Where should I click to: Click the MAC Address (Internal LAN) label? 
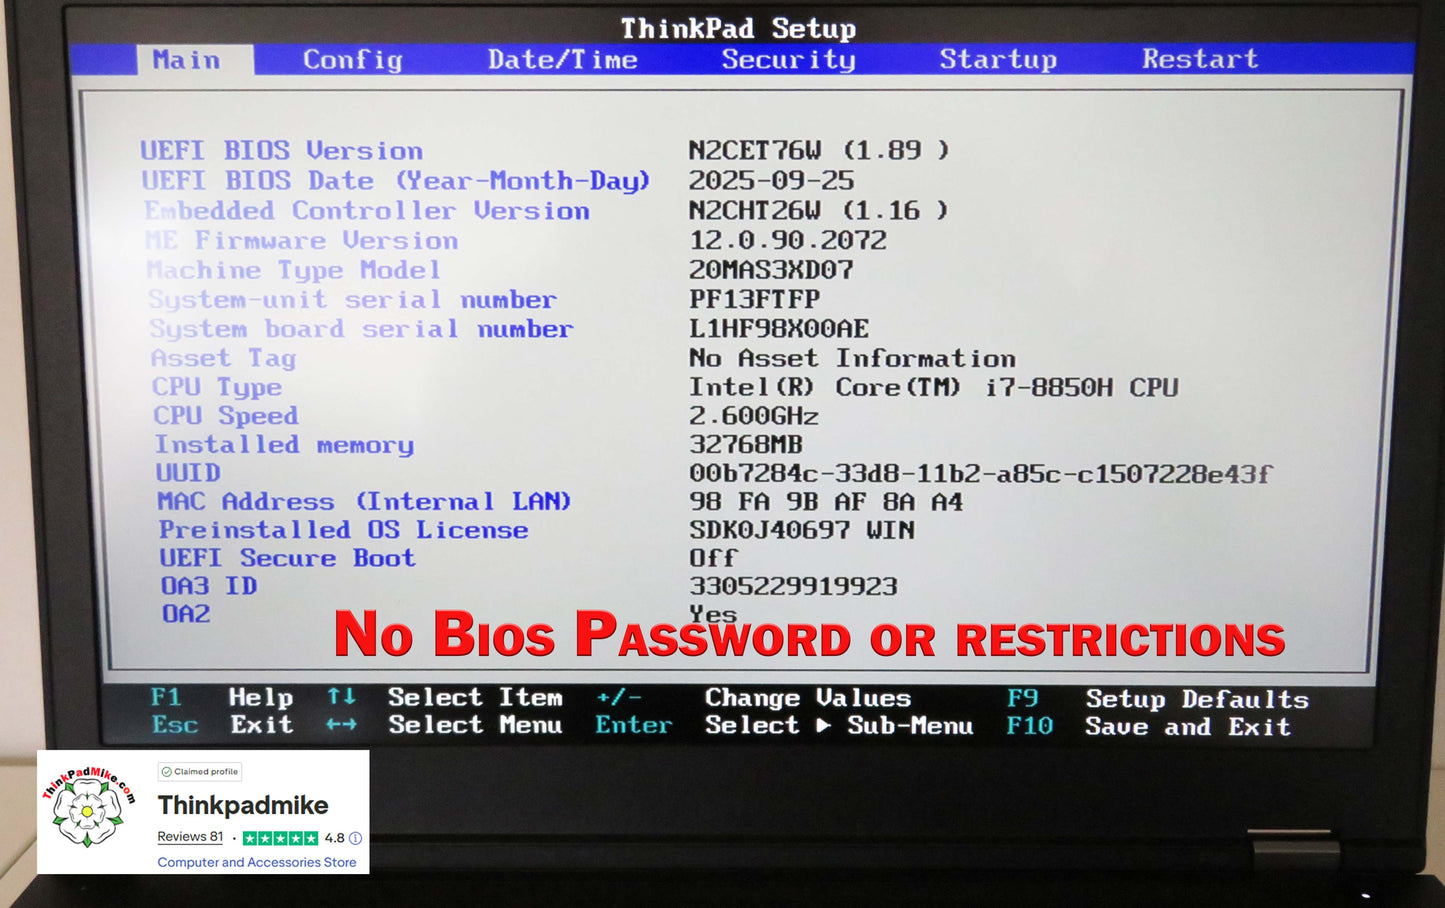pyautogui.click(x=364, y=501)
